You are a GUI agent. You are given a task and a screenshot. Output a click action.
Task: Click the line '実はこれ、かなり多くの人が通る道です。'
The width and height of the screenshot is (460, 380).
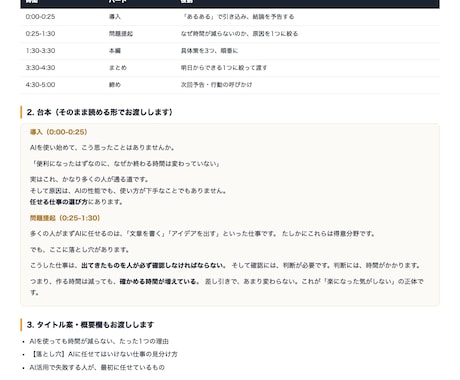[90, 179]
